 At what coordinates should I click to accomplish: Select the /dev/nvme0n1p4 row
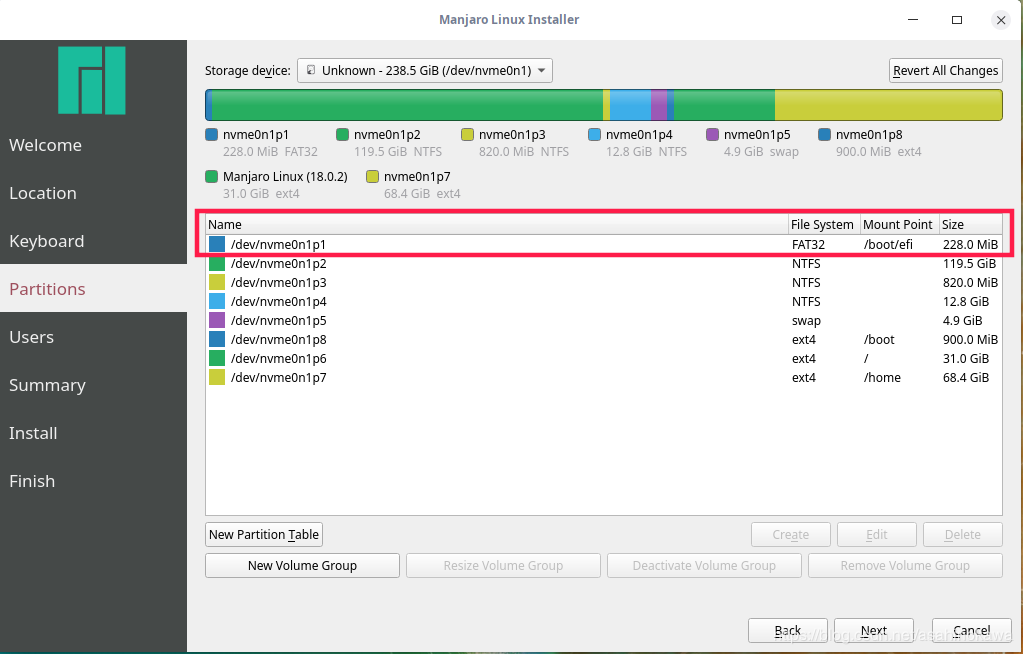tap(604, 302)
